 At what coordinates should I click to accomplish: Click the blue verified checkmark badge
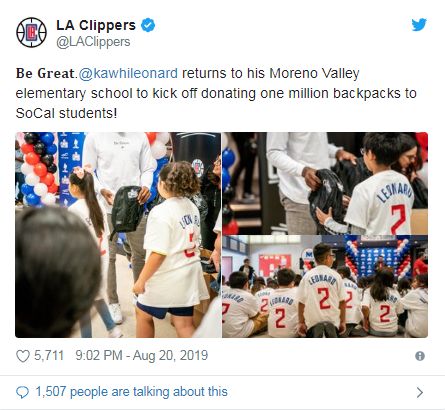[148, 25]
